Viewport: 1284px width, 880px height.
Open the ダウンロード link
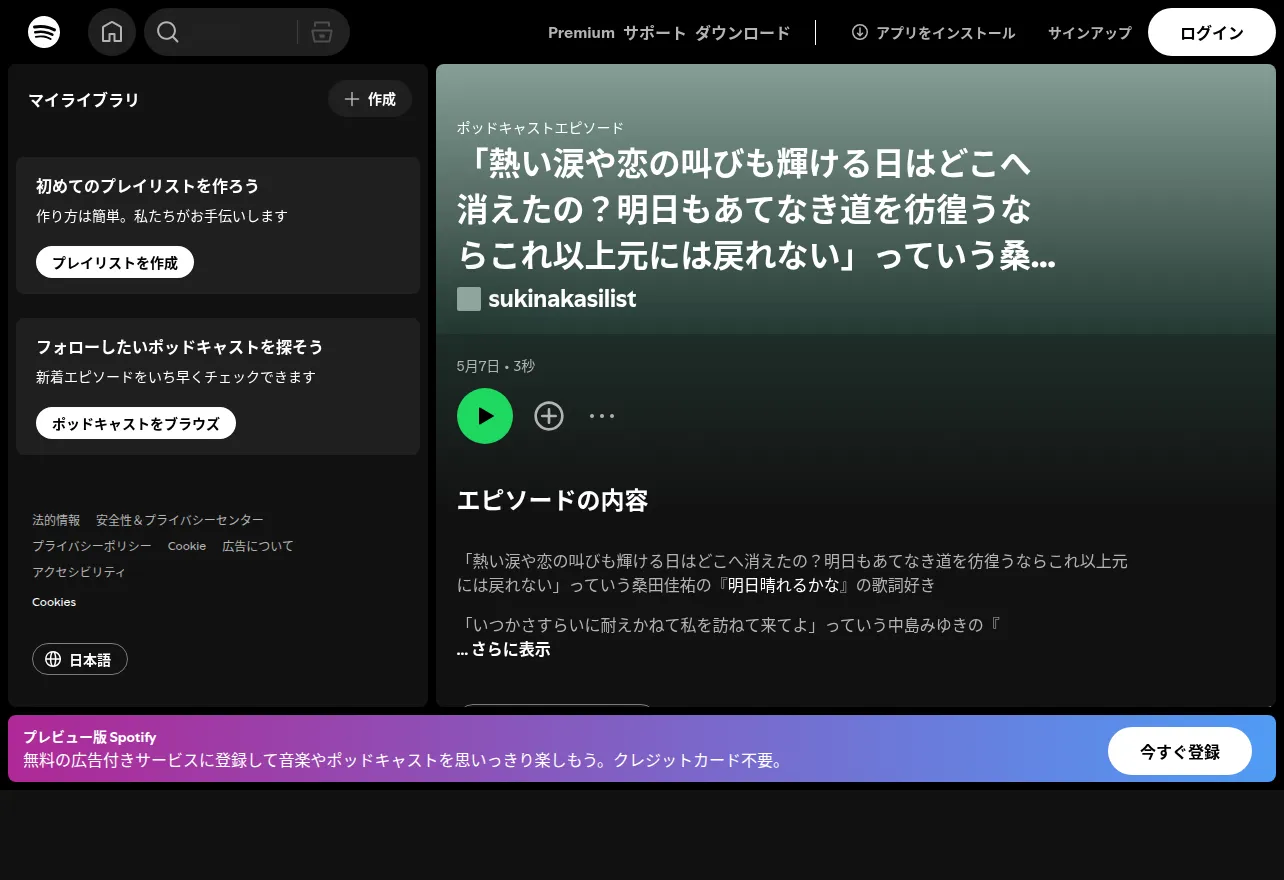click(742, 33)
